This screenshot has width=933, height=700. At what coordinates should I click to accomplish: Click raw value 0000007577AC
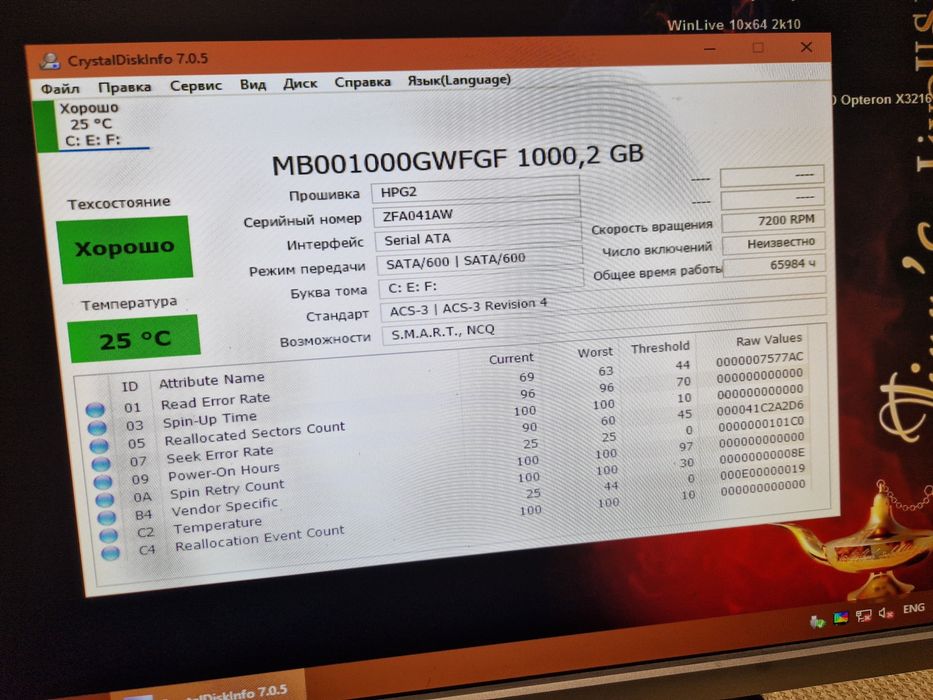[x=759, y=359]
